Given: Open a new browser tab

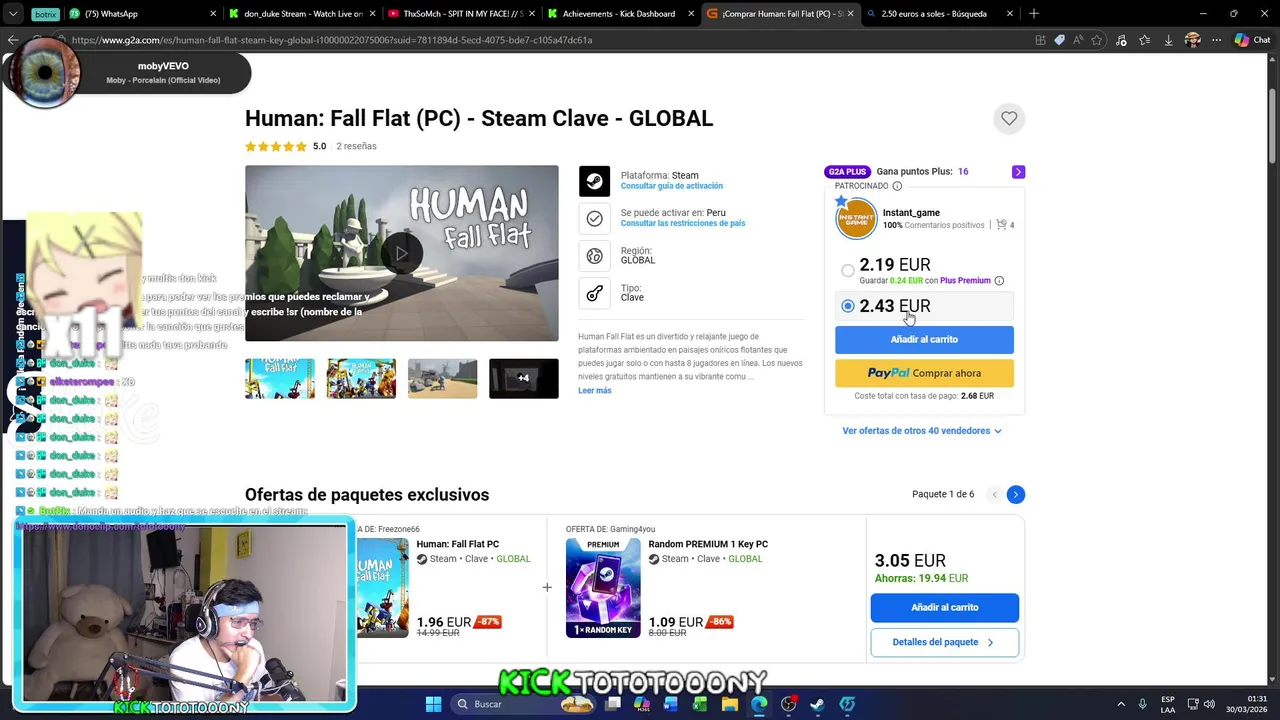Looking at the screenshot, I should pyautogui.click(x=1034, y=14).
